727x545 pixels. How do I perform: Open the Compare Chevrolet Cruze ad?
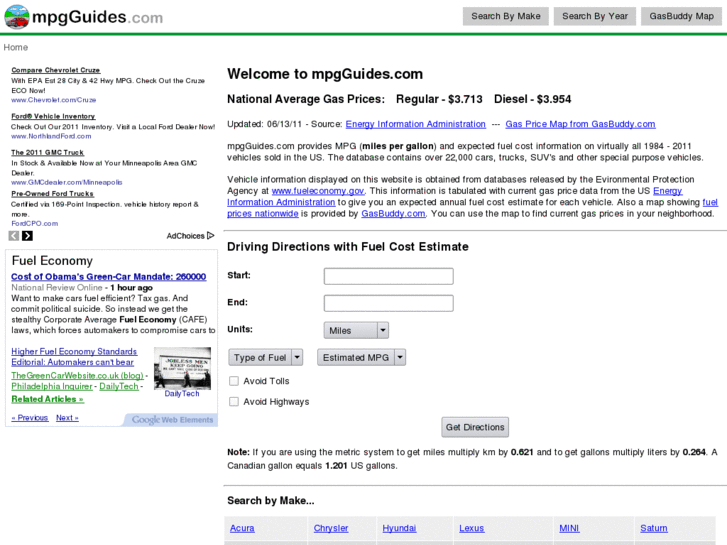pyautogui.click(x=56, y=70)
